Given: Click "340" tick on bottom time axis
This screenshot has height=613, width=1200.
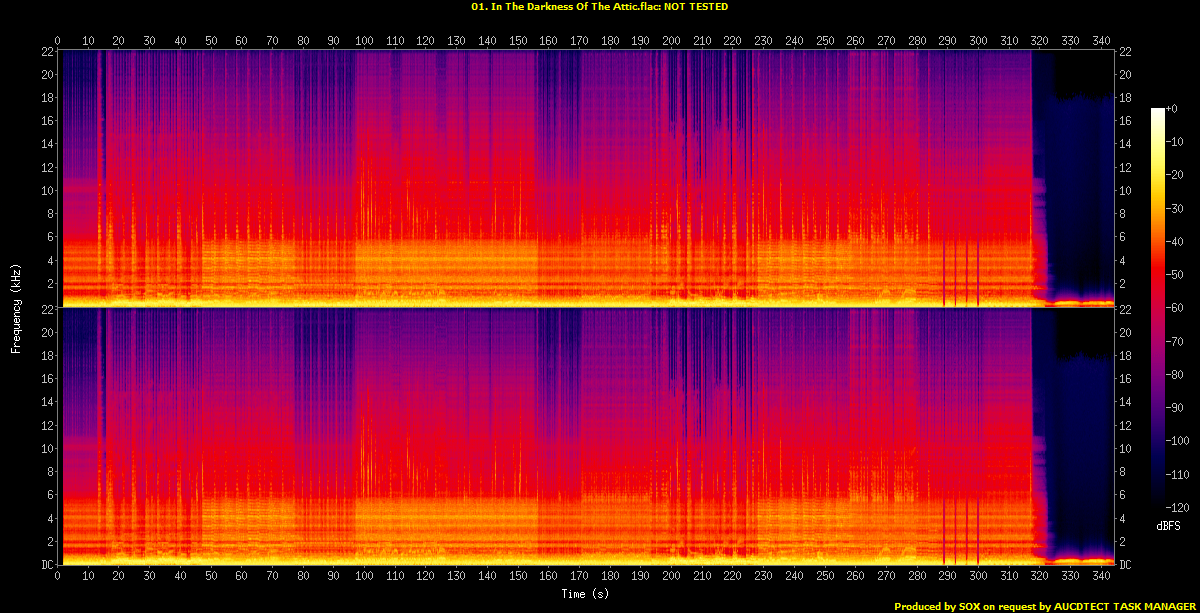Looking at the screenshot, I should [1100, 576].
